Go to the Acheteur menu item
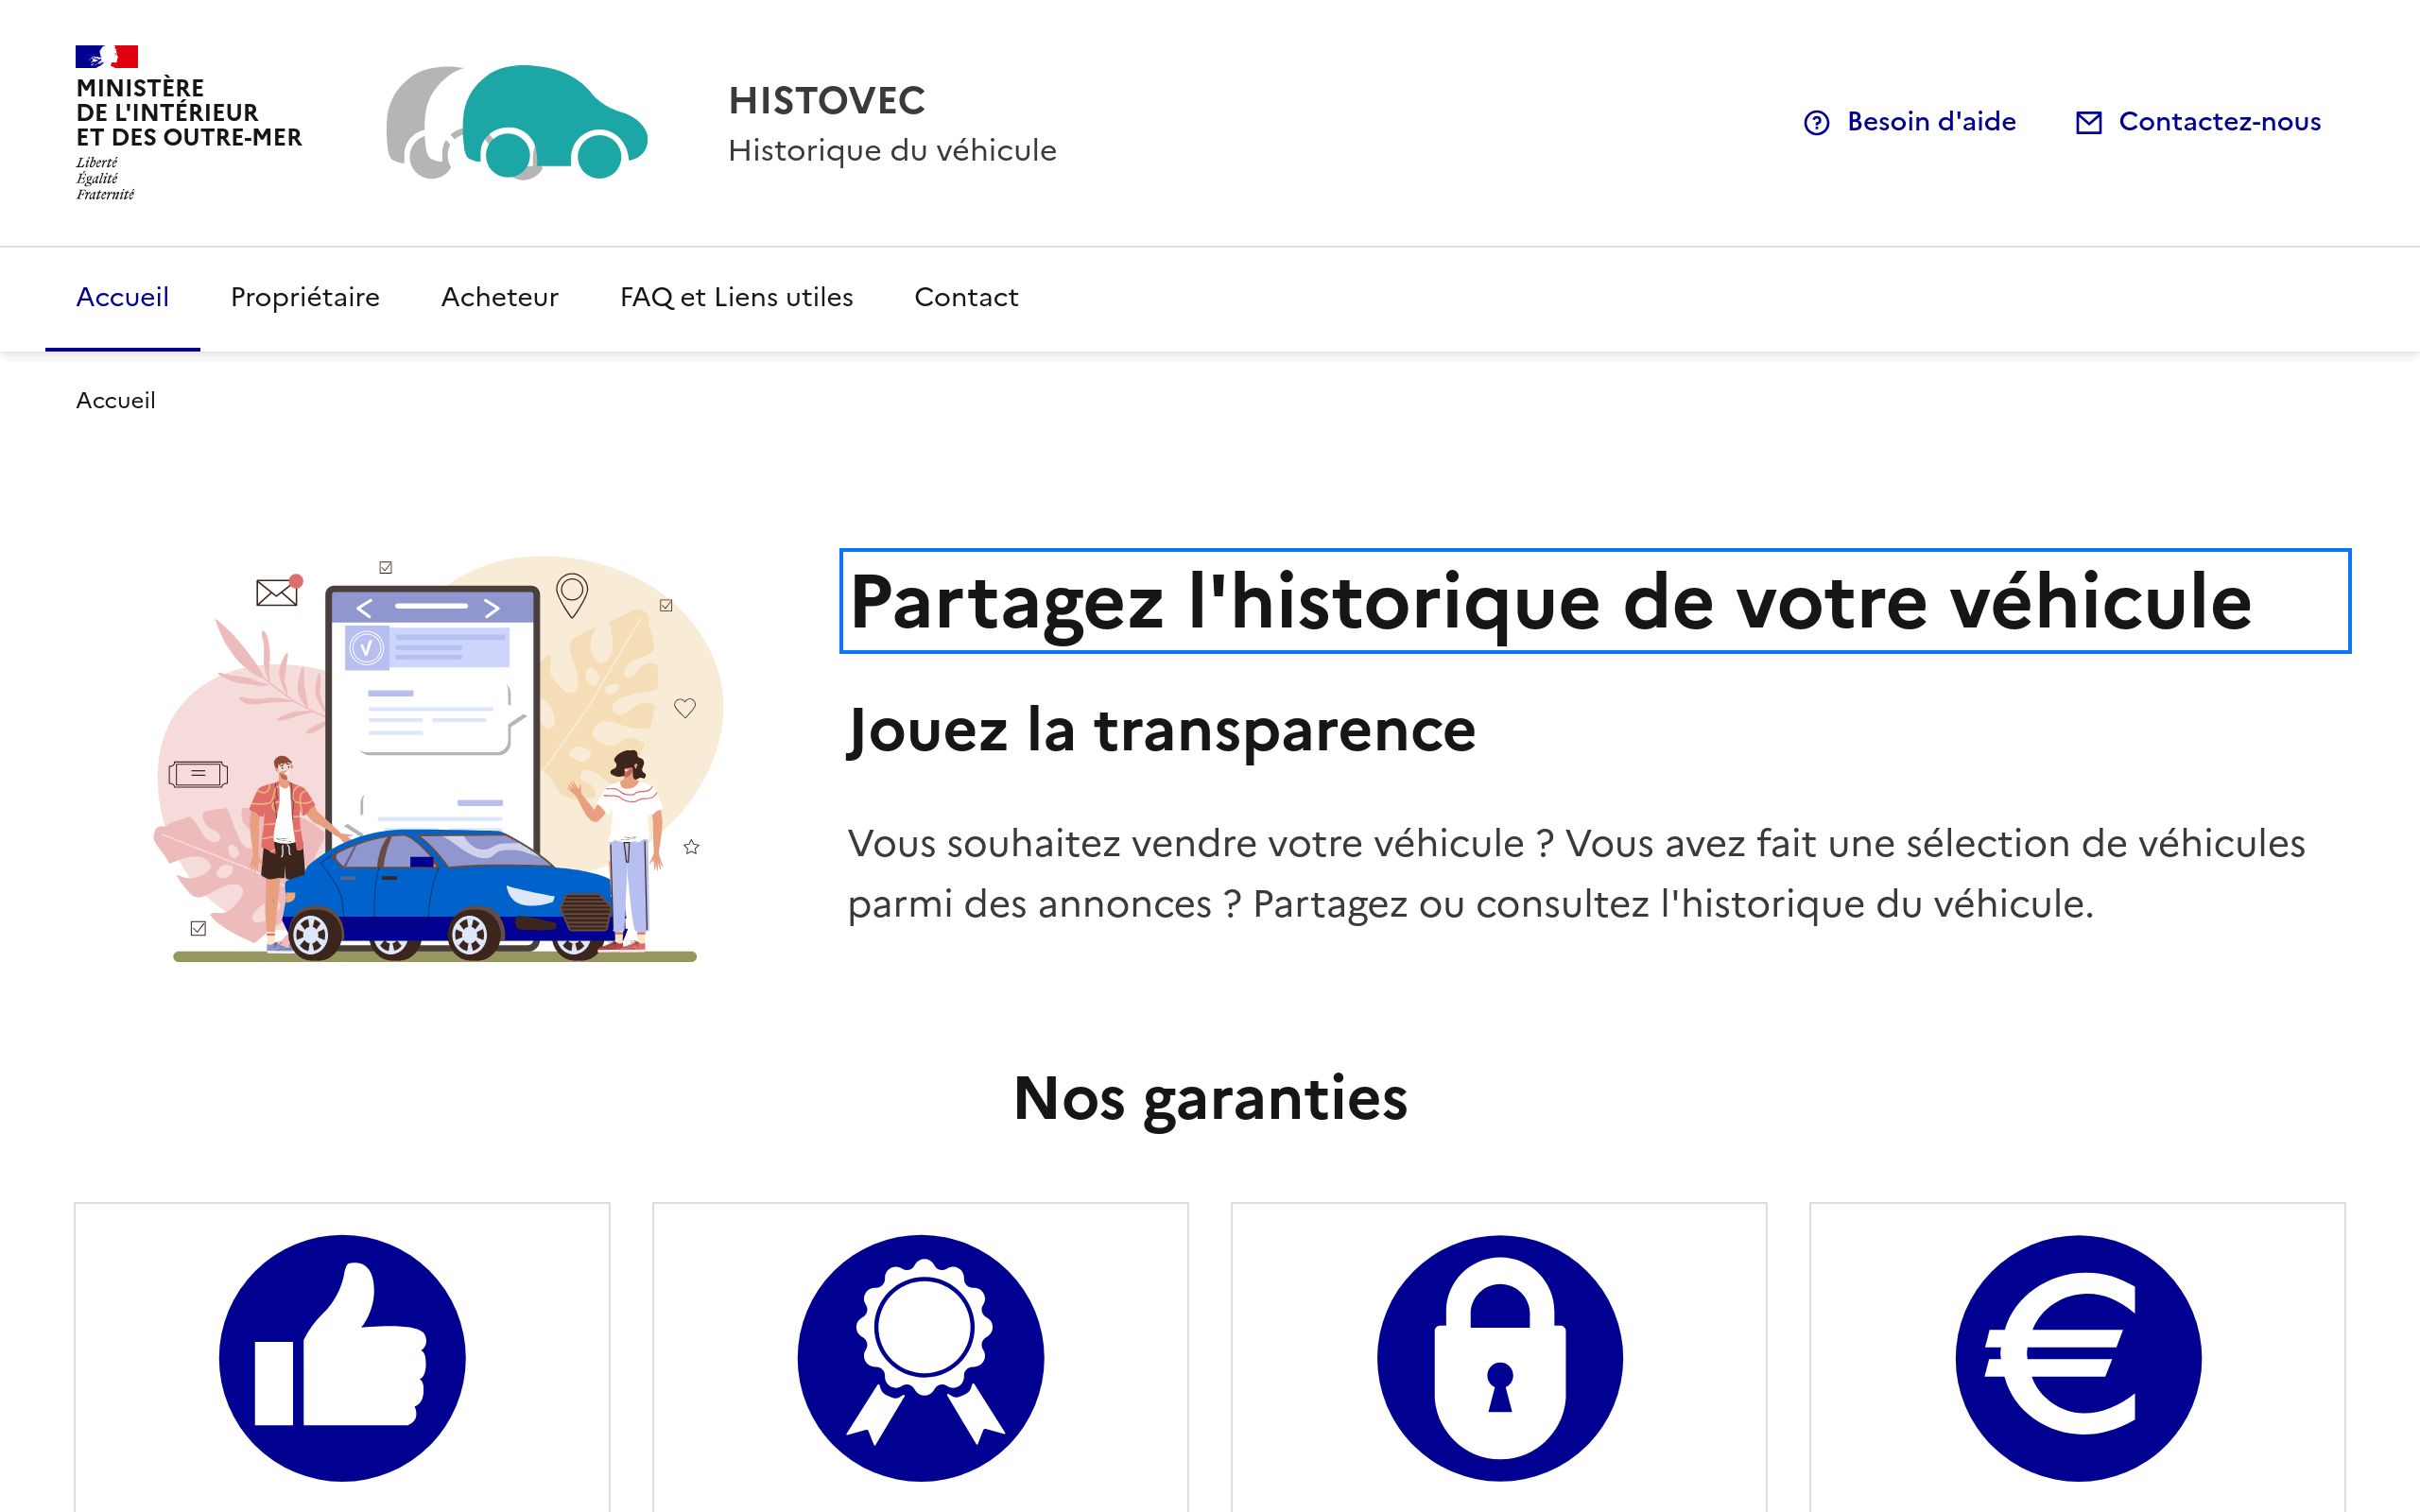Viewport: 2420px width, 1512px height. pos(500,297)
